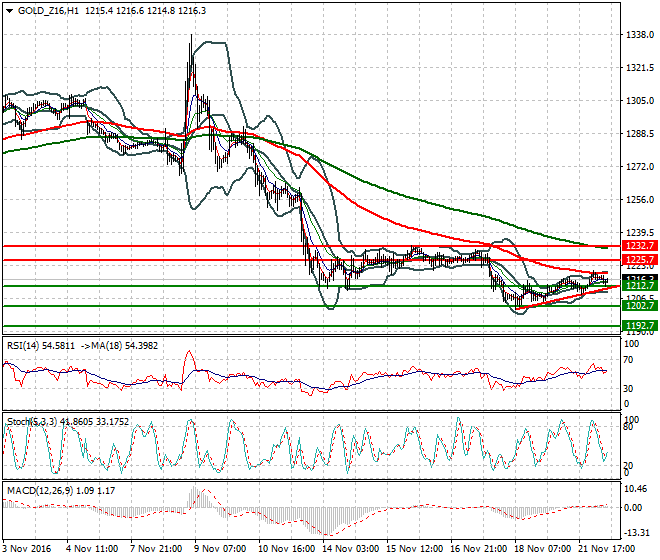
Task: Click the 3 Nov 2016 time axis label
Action: pos(27,549)
